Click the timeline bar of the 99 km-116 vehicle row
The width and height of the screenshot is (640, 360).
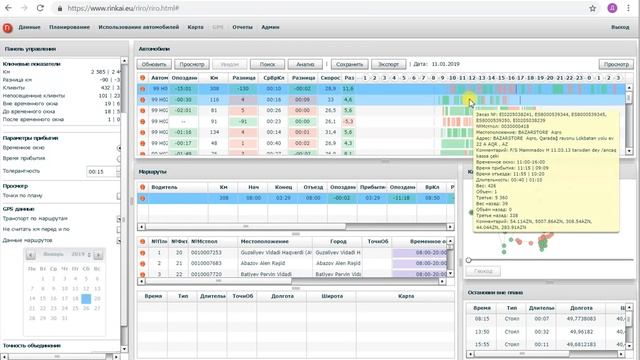click(x=490, y=100)
